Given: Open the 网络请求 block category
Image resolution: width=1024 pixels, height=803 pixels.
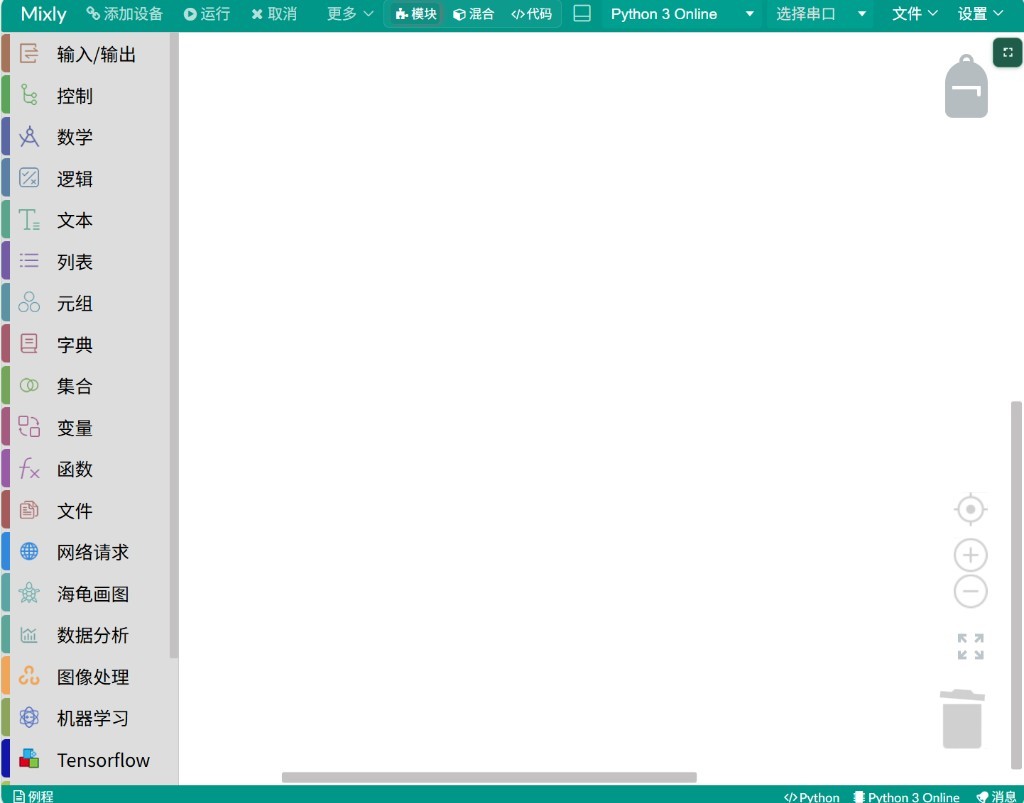Looking at the screenshot, I should [x=85, y=552].
